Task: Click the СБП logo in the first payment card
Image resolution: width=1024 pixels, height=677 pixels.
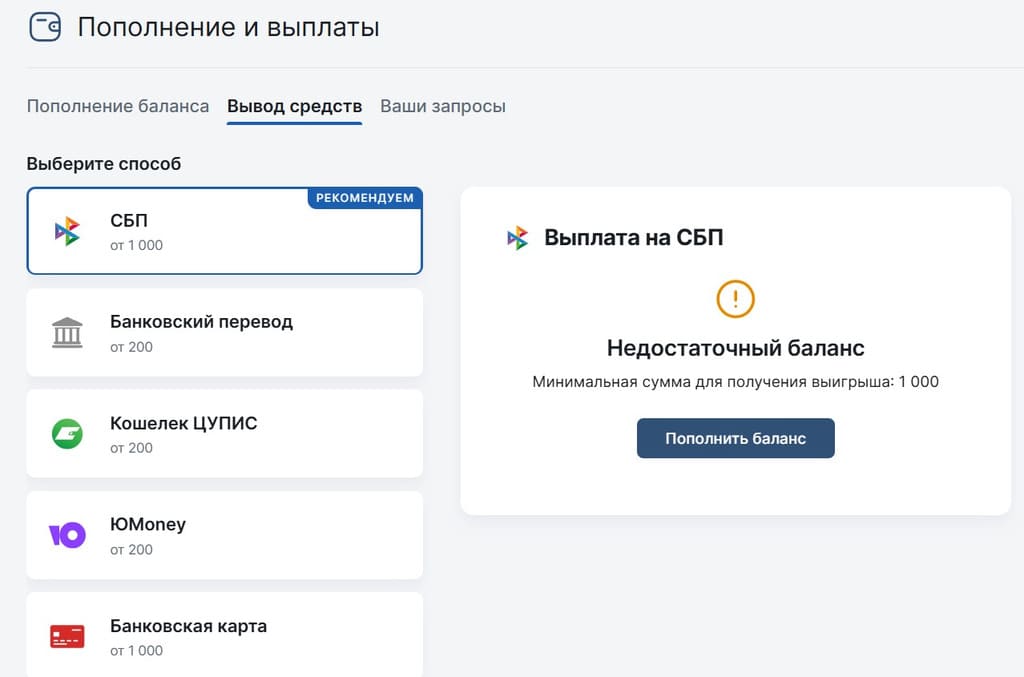Action: tap(67, 231)
